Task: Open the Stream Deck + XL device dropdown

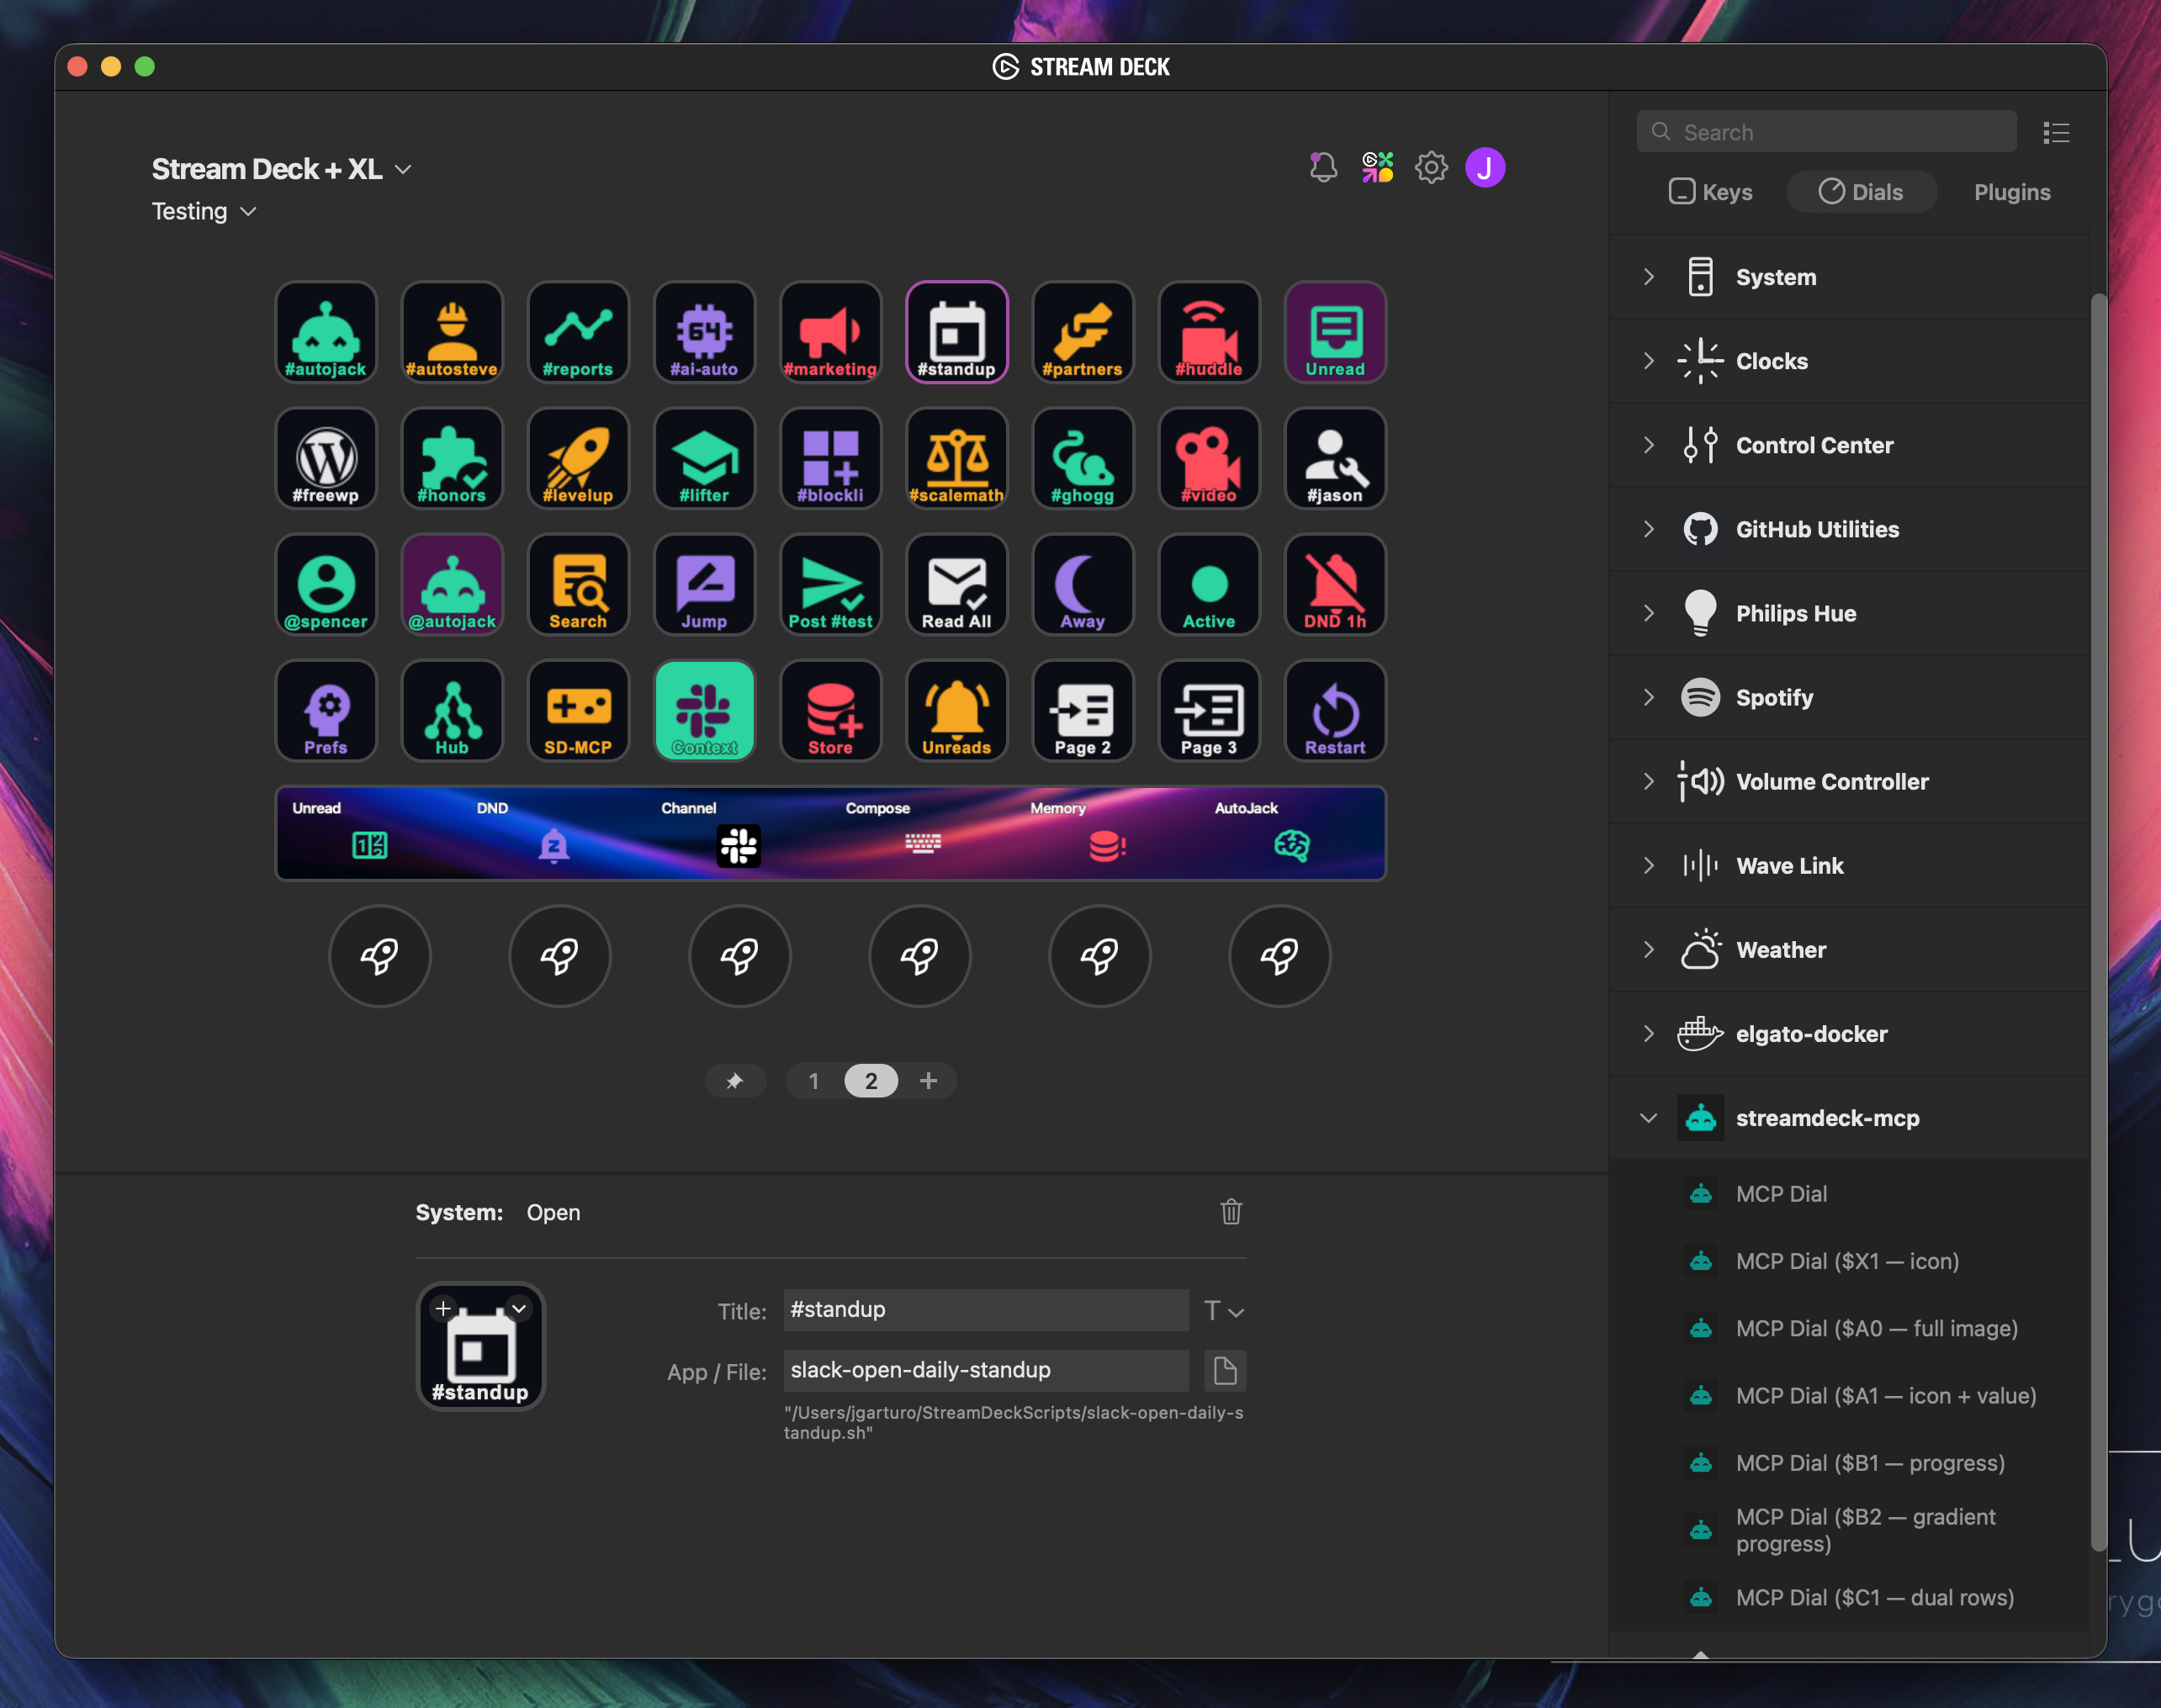Action: tap(281, 169)
